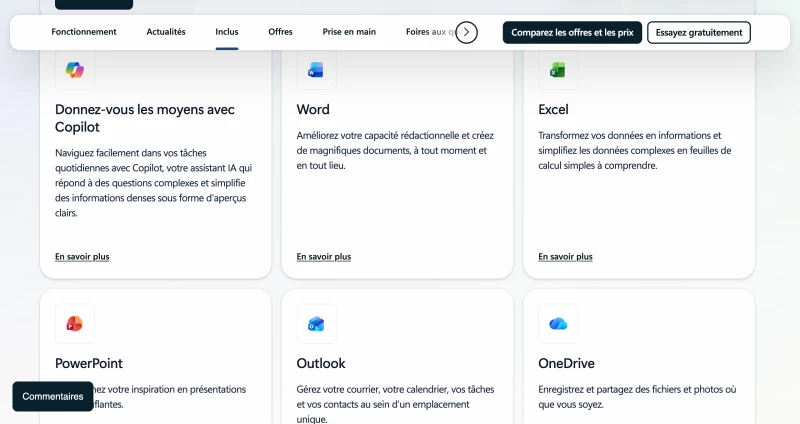Click the Copilot description starting 'Naviguez facilement'
Image resolution: width=800 pixels, height=424 pixels.
click(x=154, y=183)
